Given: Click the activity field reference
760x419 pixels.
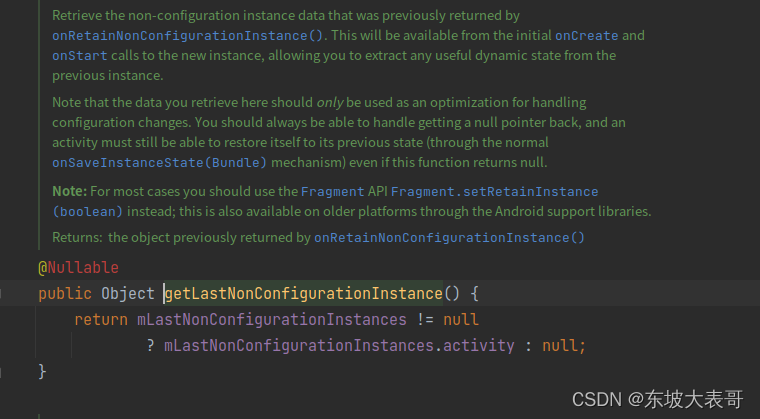Looking at the screenshot, I should pos(478,346).
